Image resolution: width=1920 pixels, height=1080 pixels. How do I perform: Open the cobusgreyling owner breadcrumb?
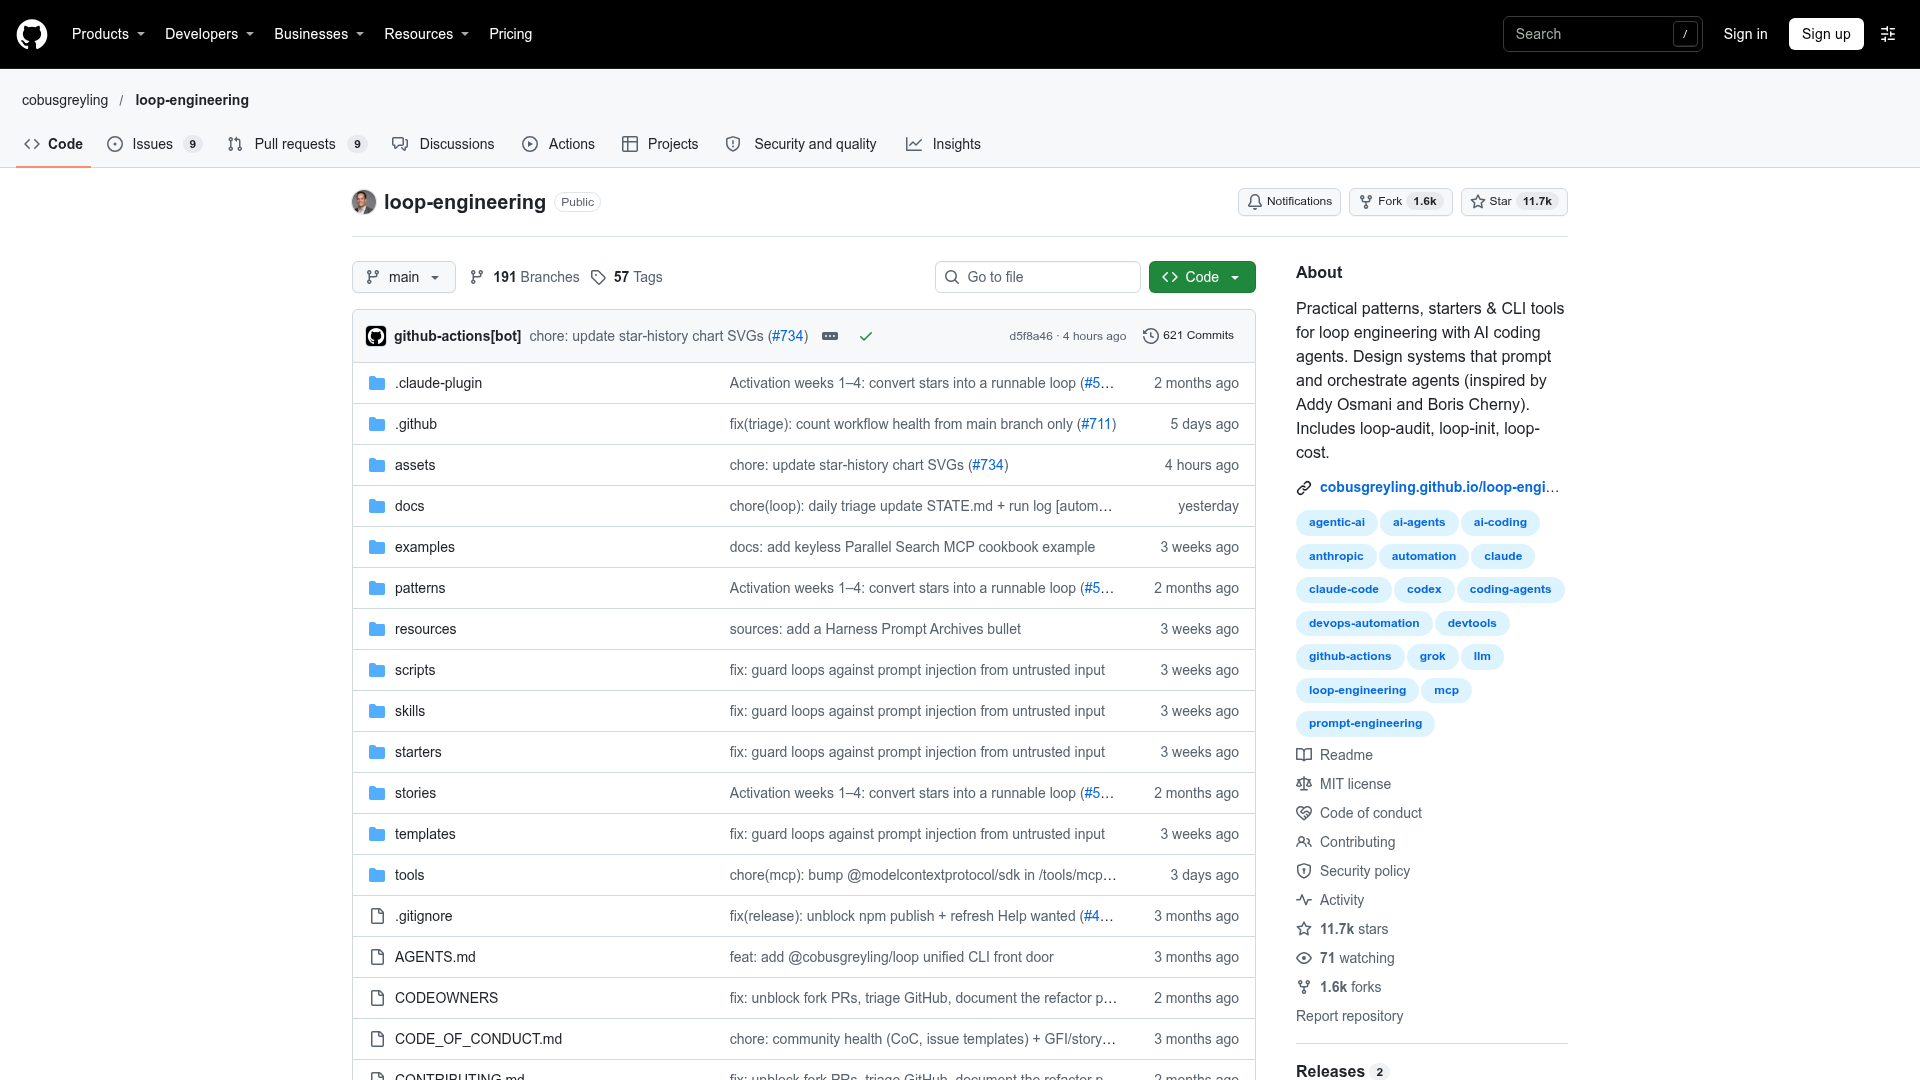click(x=65, y=100)
